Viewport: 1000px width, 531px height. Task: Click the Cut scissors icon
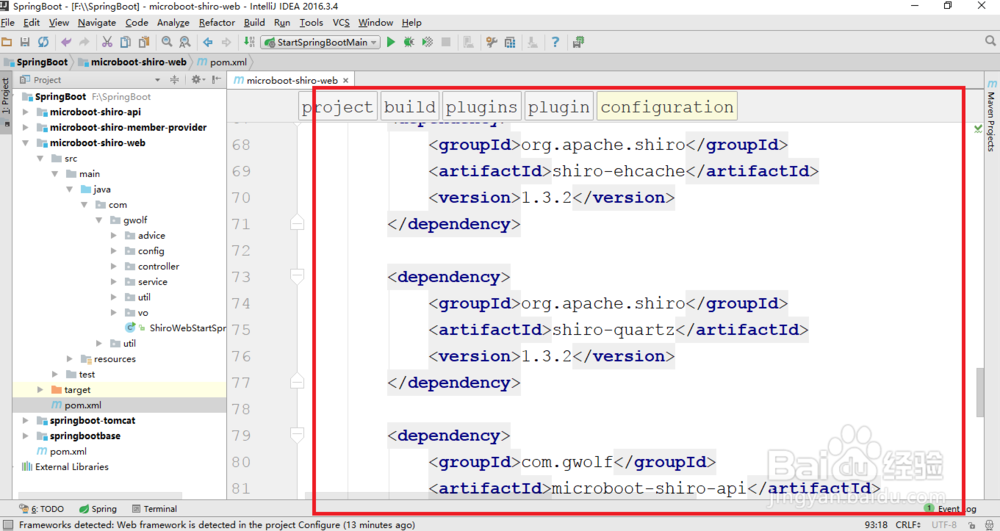[107, 42]
